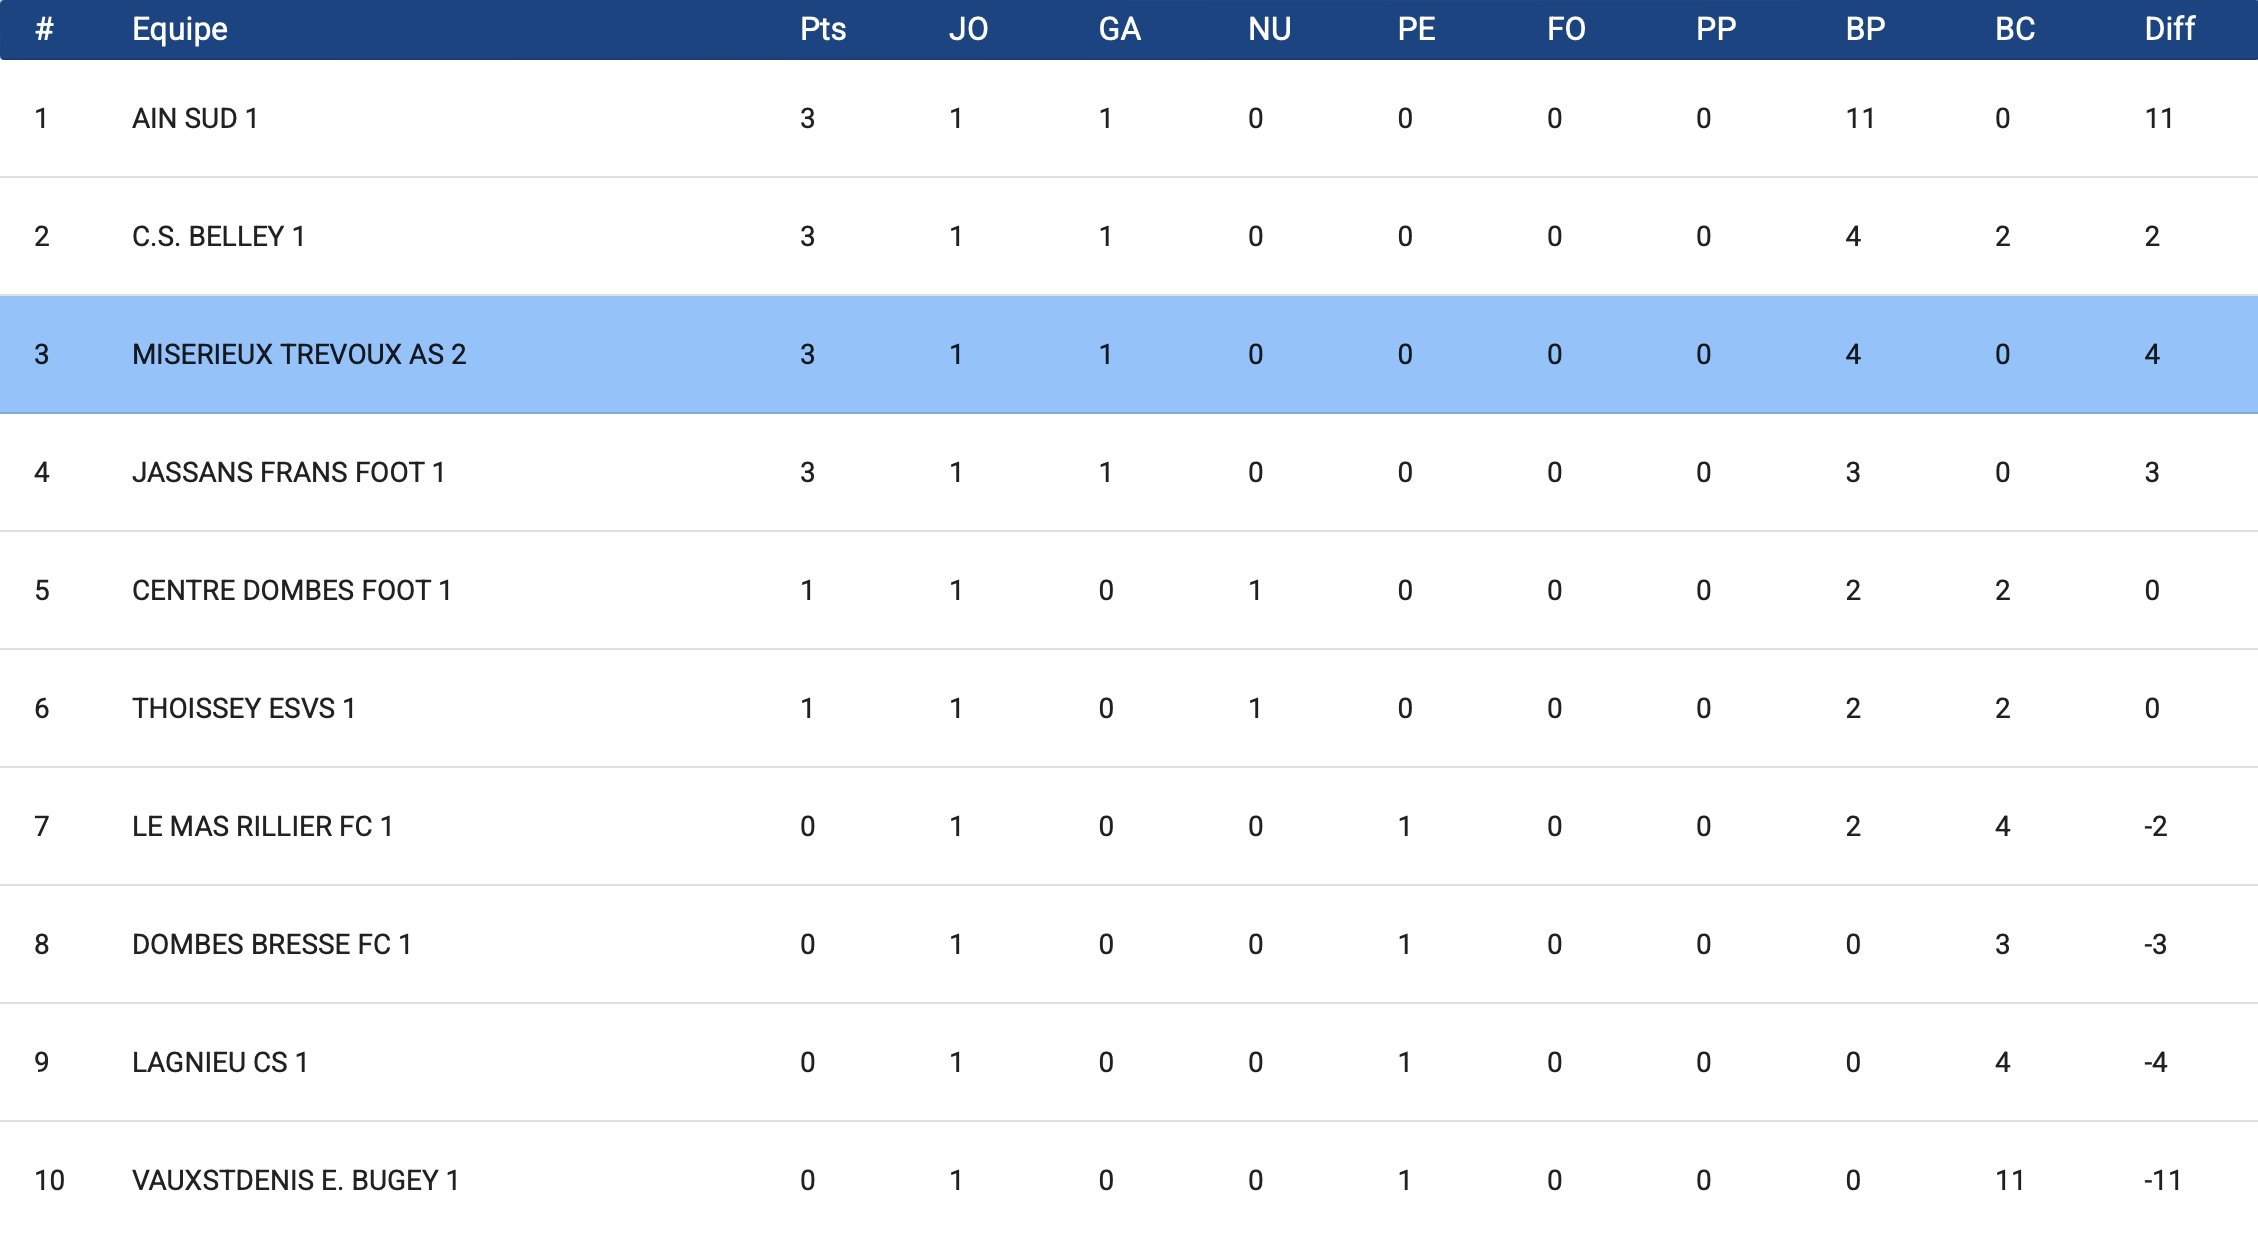The height and width of the screenshot is (1238, 2258).
Task: Select the BC column header
Action: pos(2015,29)
